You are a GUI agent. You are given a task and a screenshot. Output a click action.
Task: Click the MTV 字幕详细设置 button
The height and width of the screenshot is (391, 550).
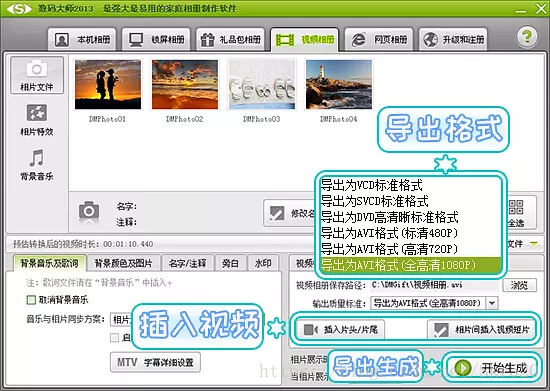[x=155, y=362]
